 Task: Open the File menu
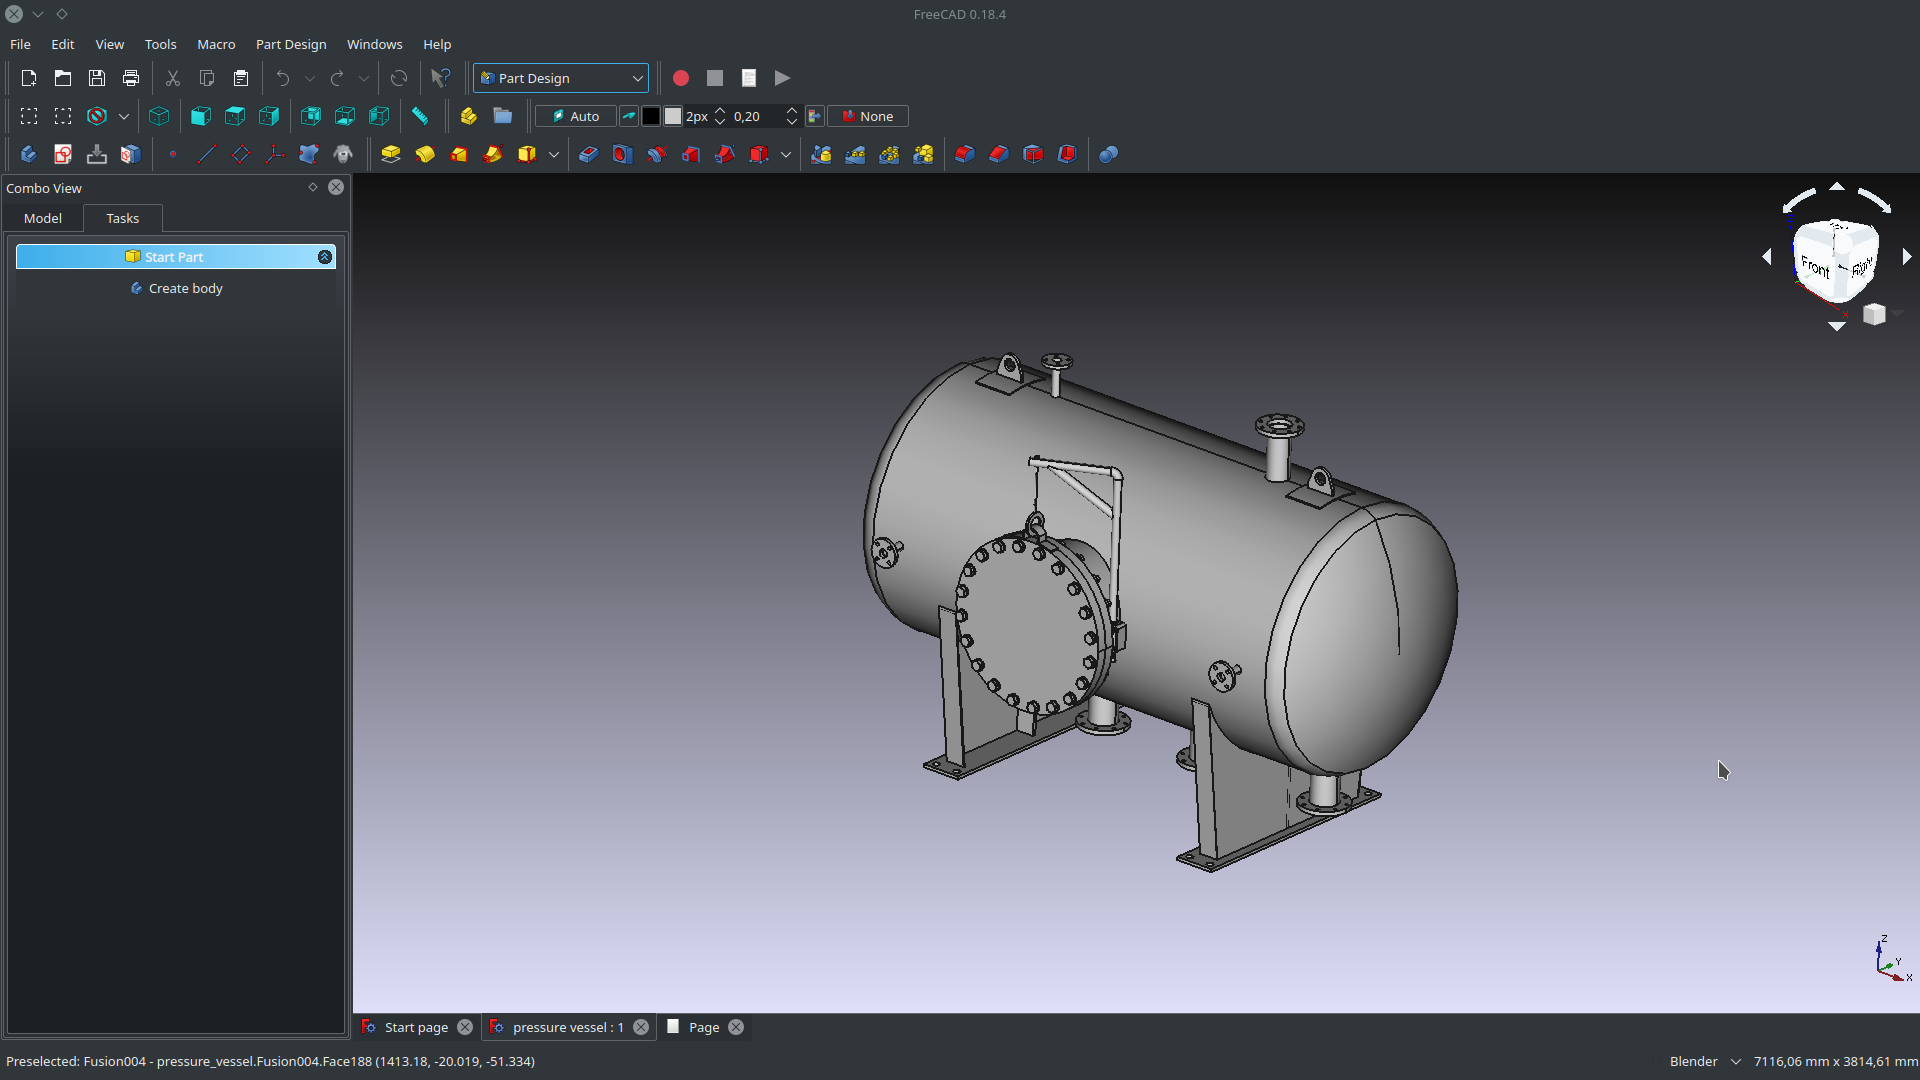(x=20, y=44)
